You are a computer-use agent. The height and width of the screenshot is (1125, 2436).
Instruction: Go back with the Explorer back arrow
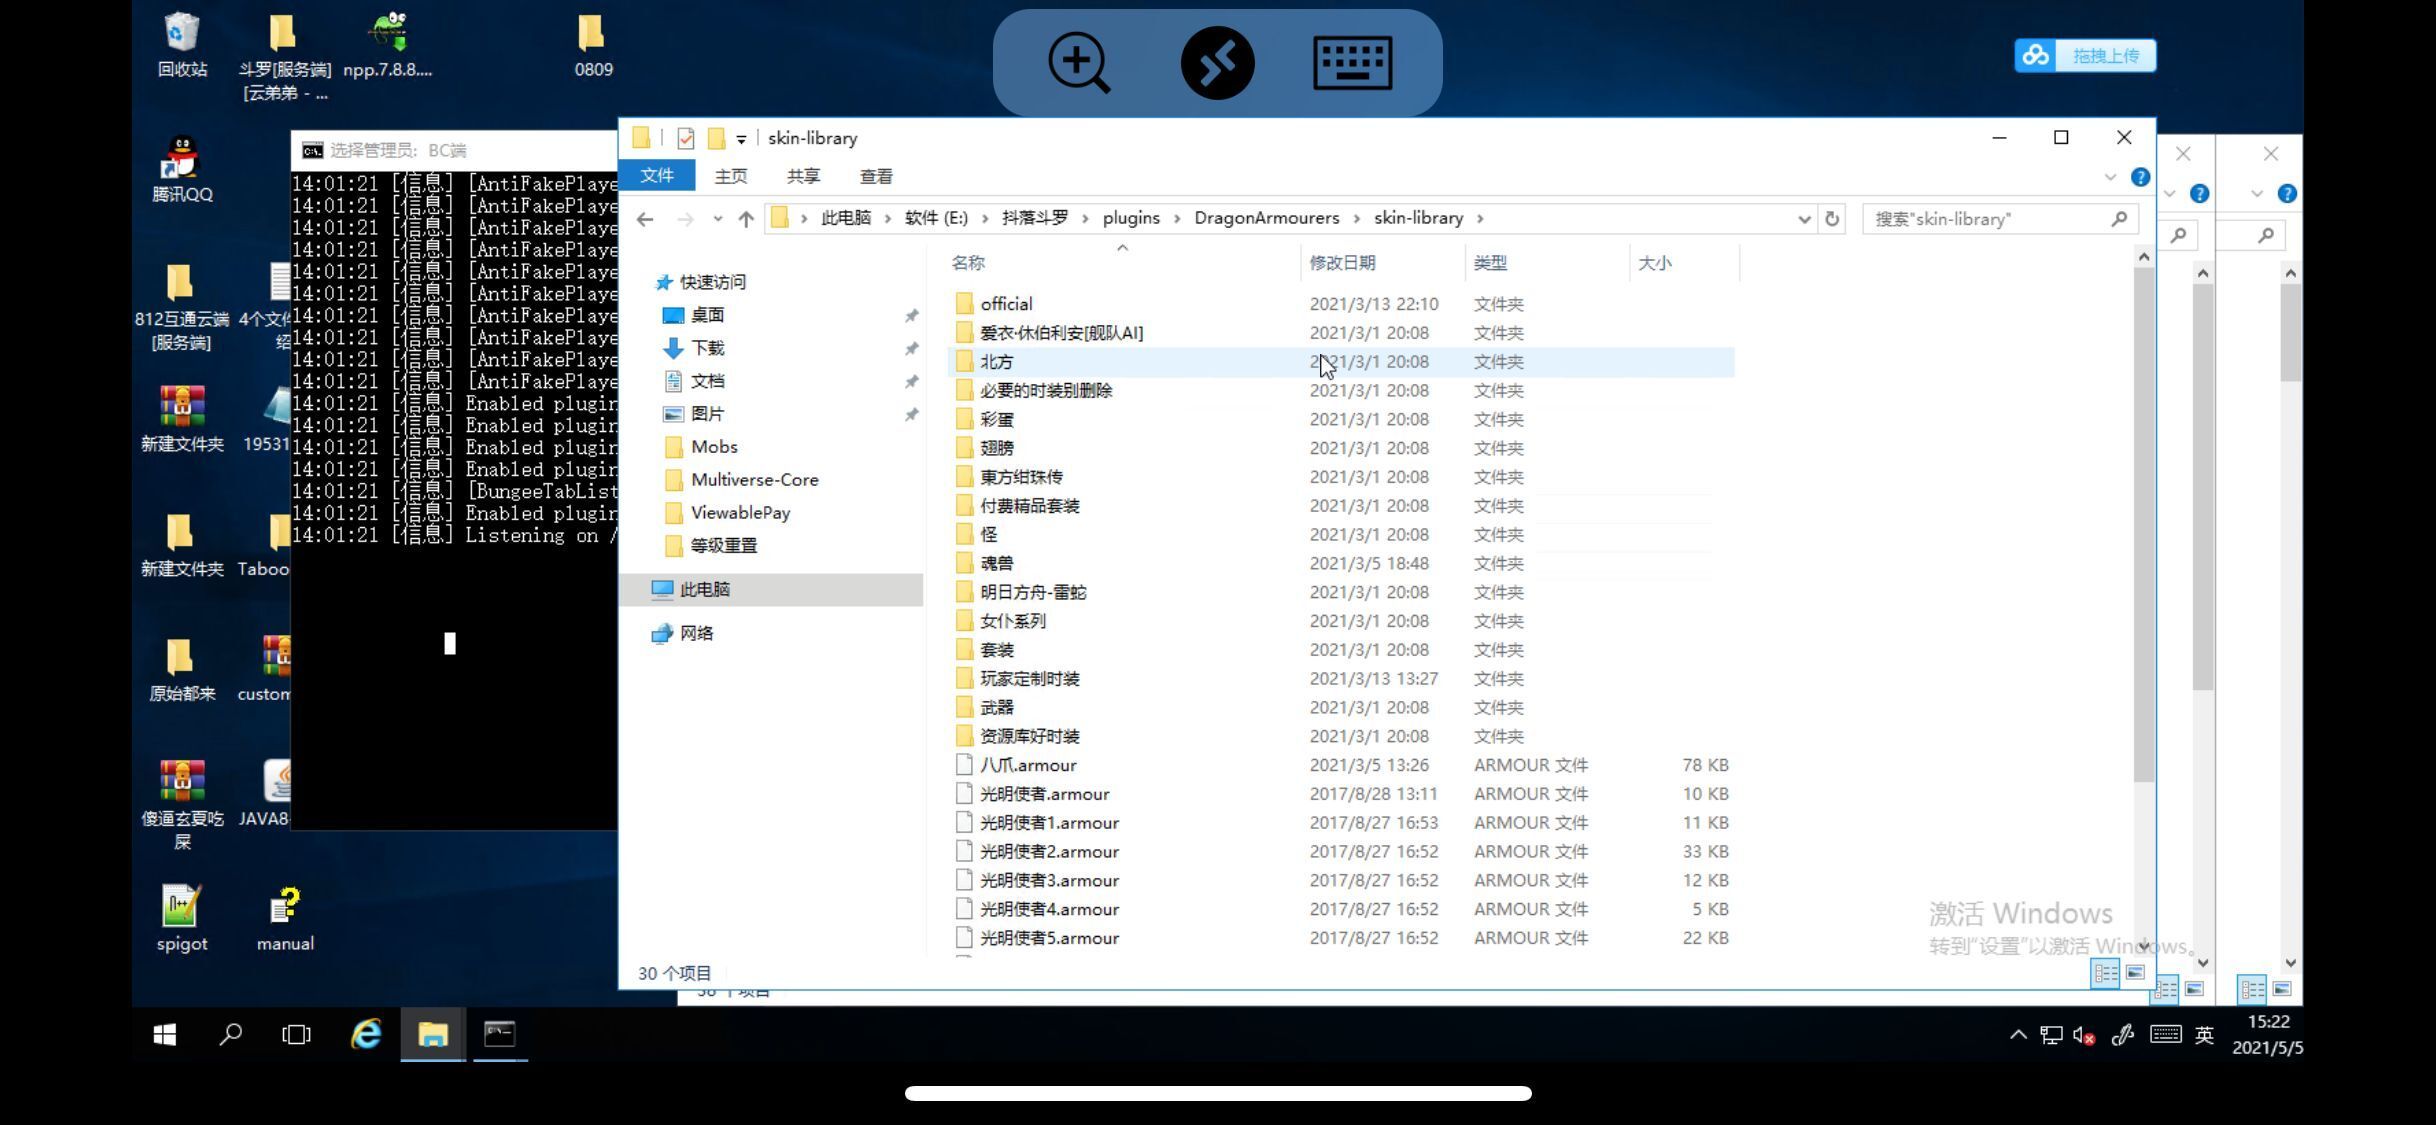point(645,219)
